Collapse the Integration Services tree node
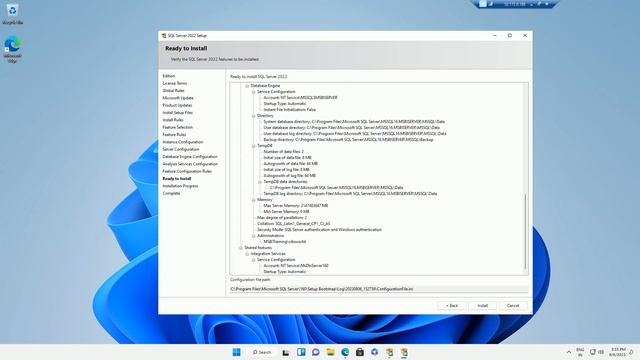The width and height of the screenshot is (640, 360). pyautogui.click(x=247, y=254)
